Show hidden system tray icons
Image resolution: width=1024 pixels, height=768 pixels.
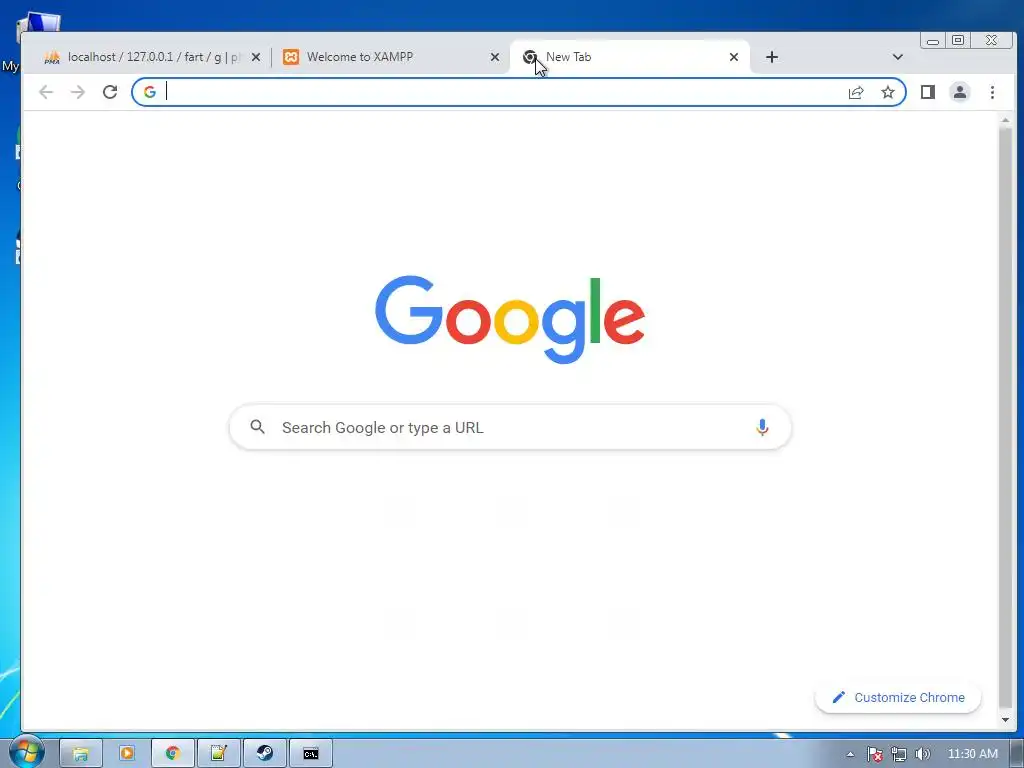pyautogui.click(x=850, y=754)
